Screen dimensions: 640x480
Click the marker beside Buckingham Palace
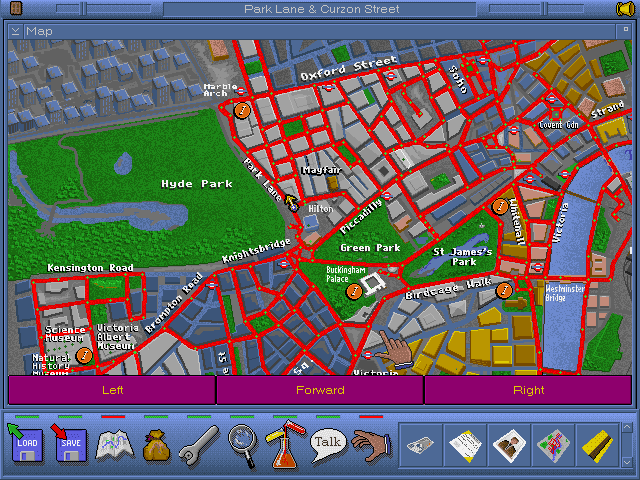(x=354, y=292)
